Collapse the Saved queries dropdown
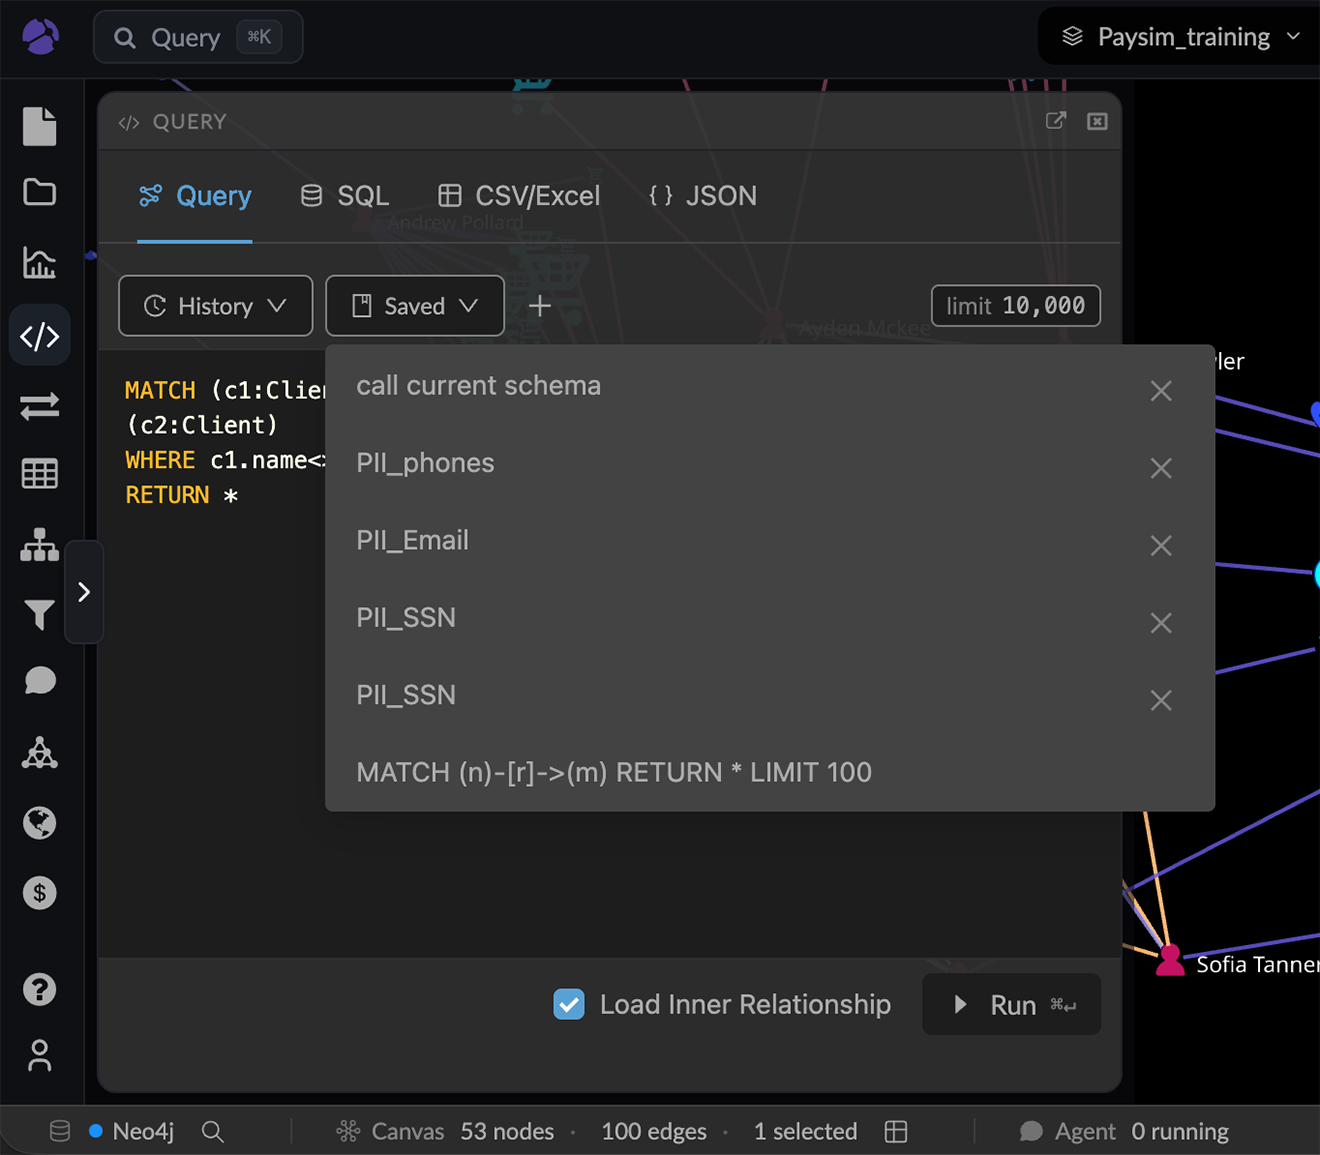The image size is (1320, 1155). coord(415,306)
